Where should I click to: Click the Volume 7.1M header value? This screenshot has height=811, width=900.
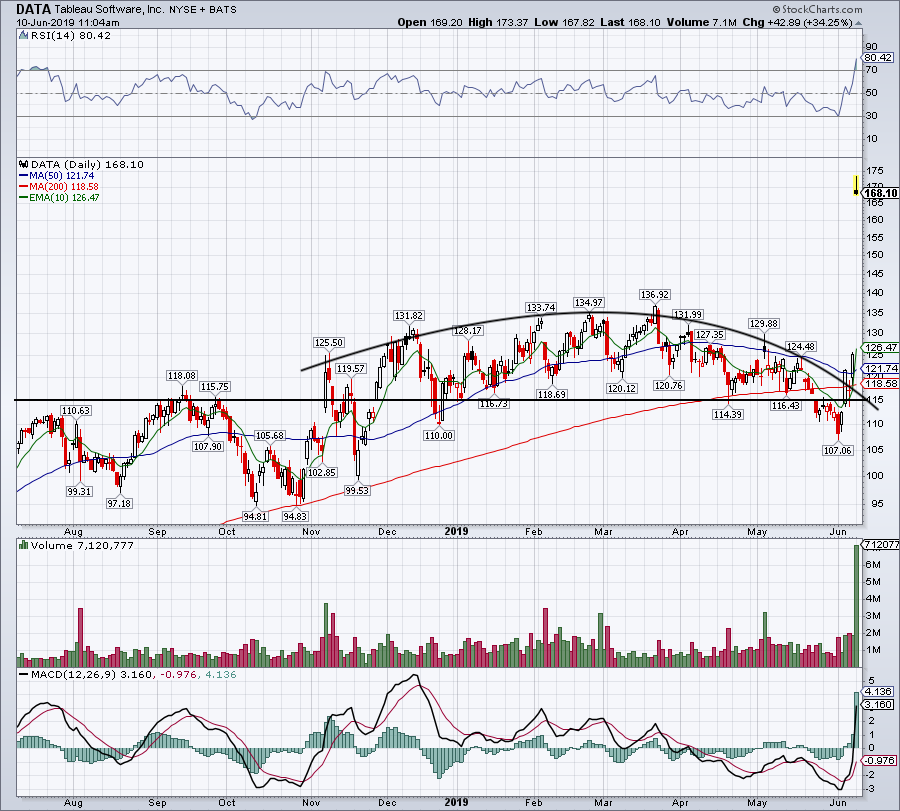(x=702, y=22)
